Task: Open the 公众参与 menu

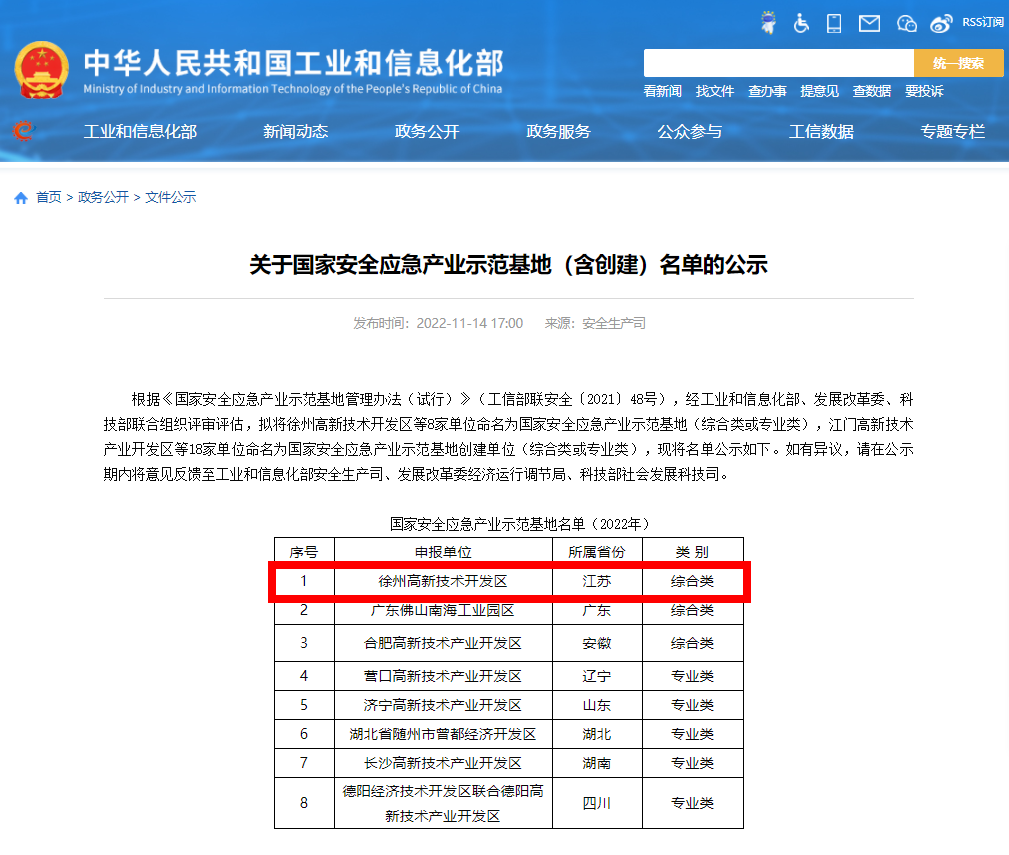Action: (x=689, y=132)
